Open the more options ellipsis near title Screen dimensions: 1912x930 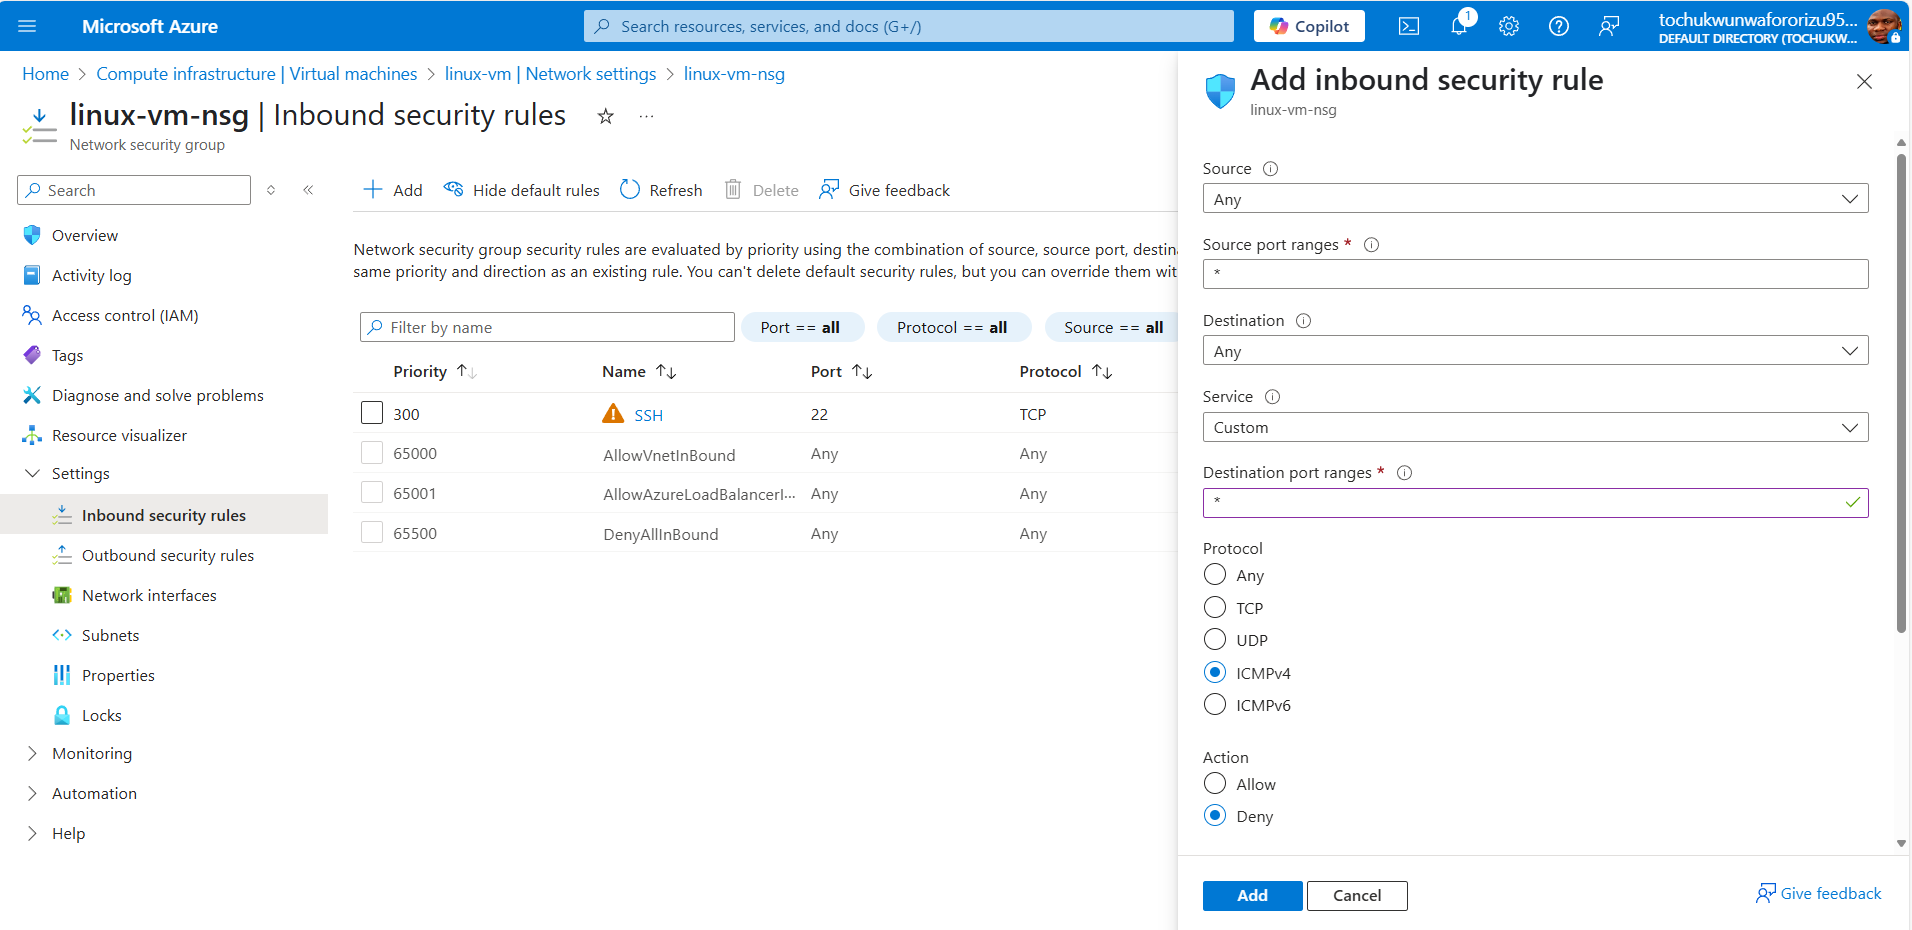(647, 116)
